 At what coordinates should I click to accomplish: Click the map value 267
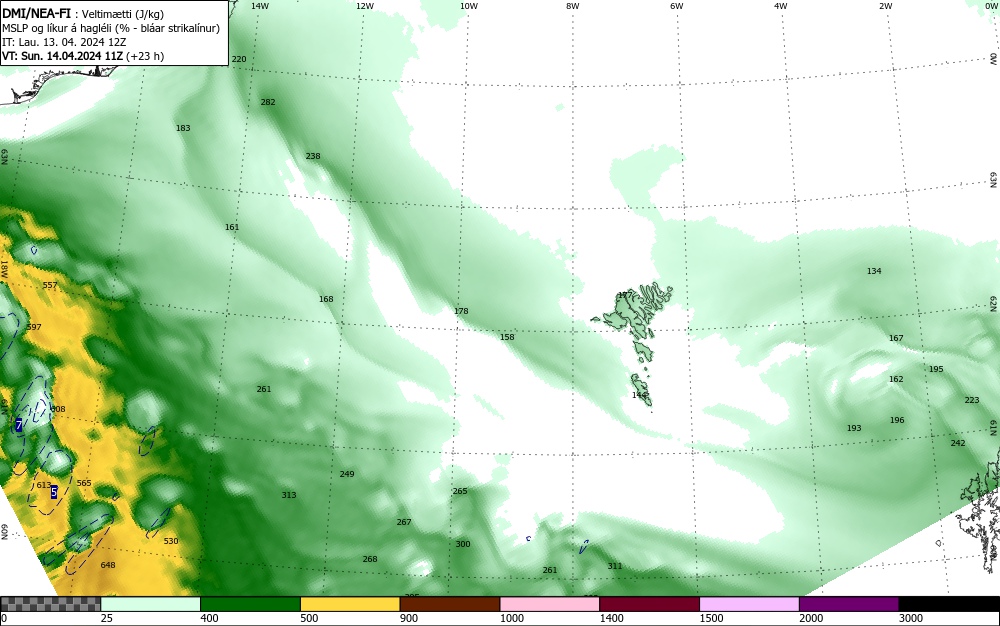coord(404,522)
